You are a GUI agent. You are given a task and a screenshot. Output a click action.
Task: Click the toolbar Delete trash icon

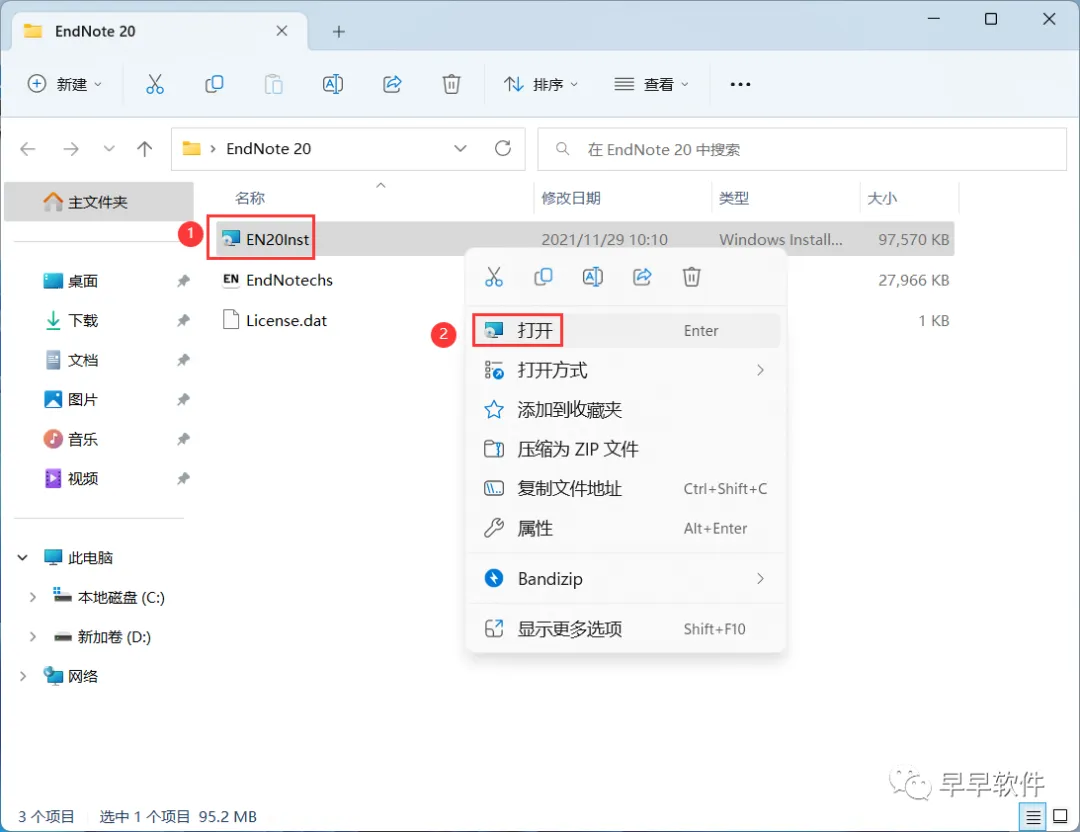[451, 84]
